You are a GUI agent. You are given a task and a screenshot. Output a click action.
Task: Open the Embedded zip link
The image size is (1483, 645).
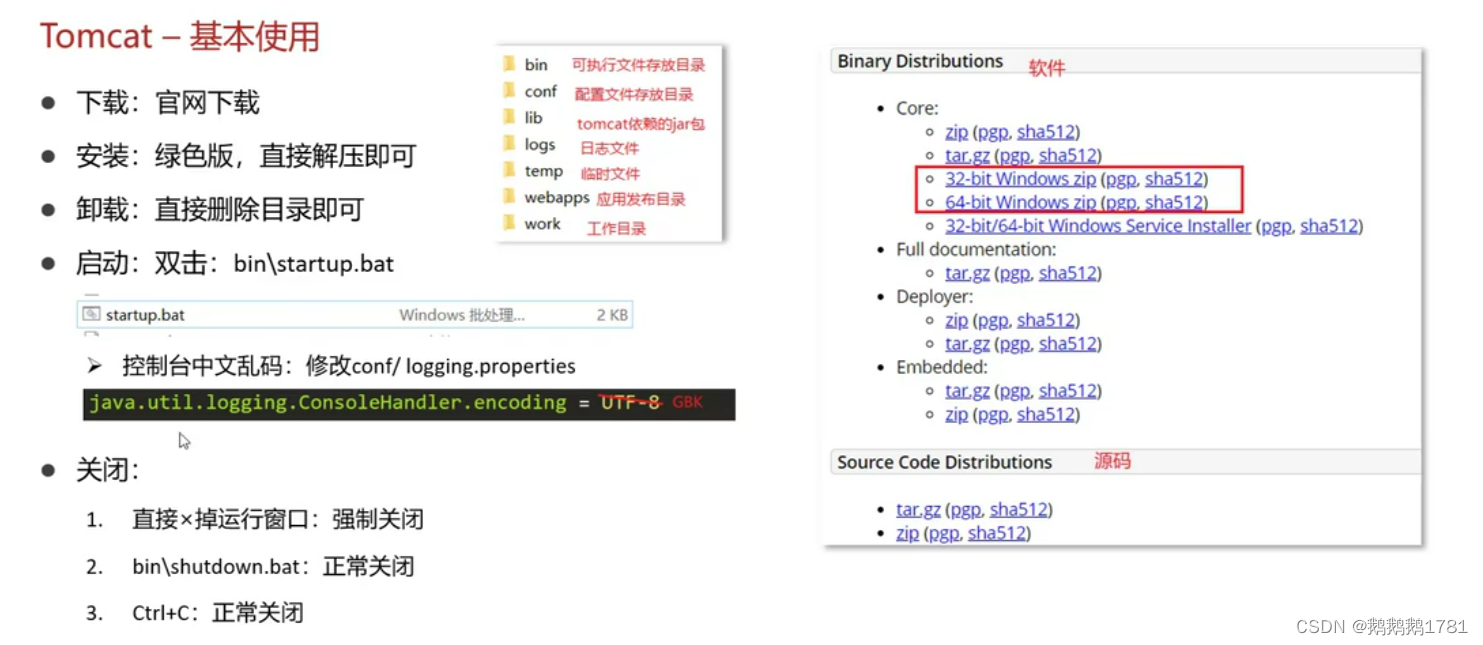(x=956, y=414)
